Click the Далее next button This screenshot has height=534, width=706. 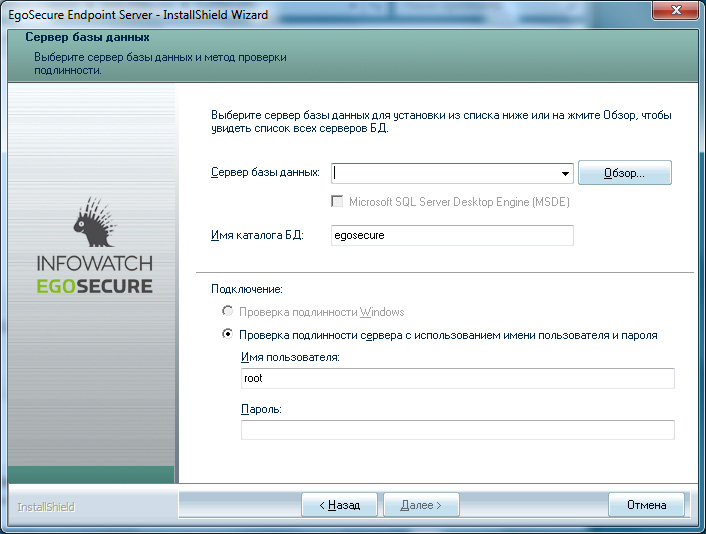421,505
